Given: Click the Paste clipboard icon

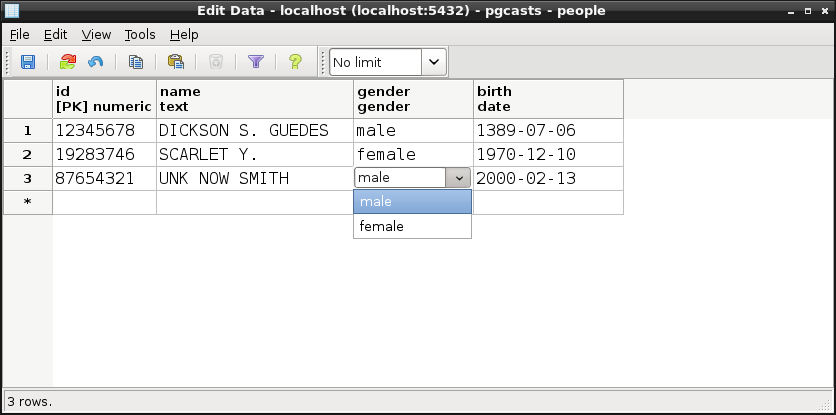Looking at the screenshot, I should pyautogui.click(x=176, y=62).
